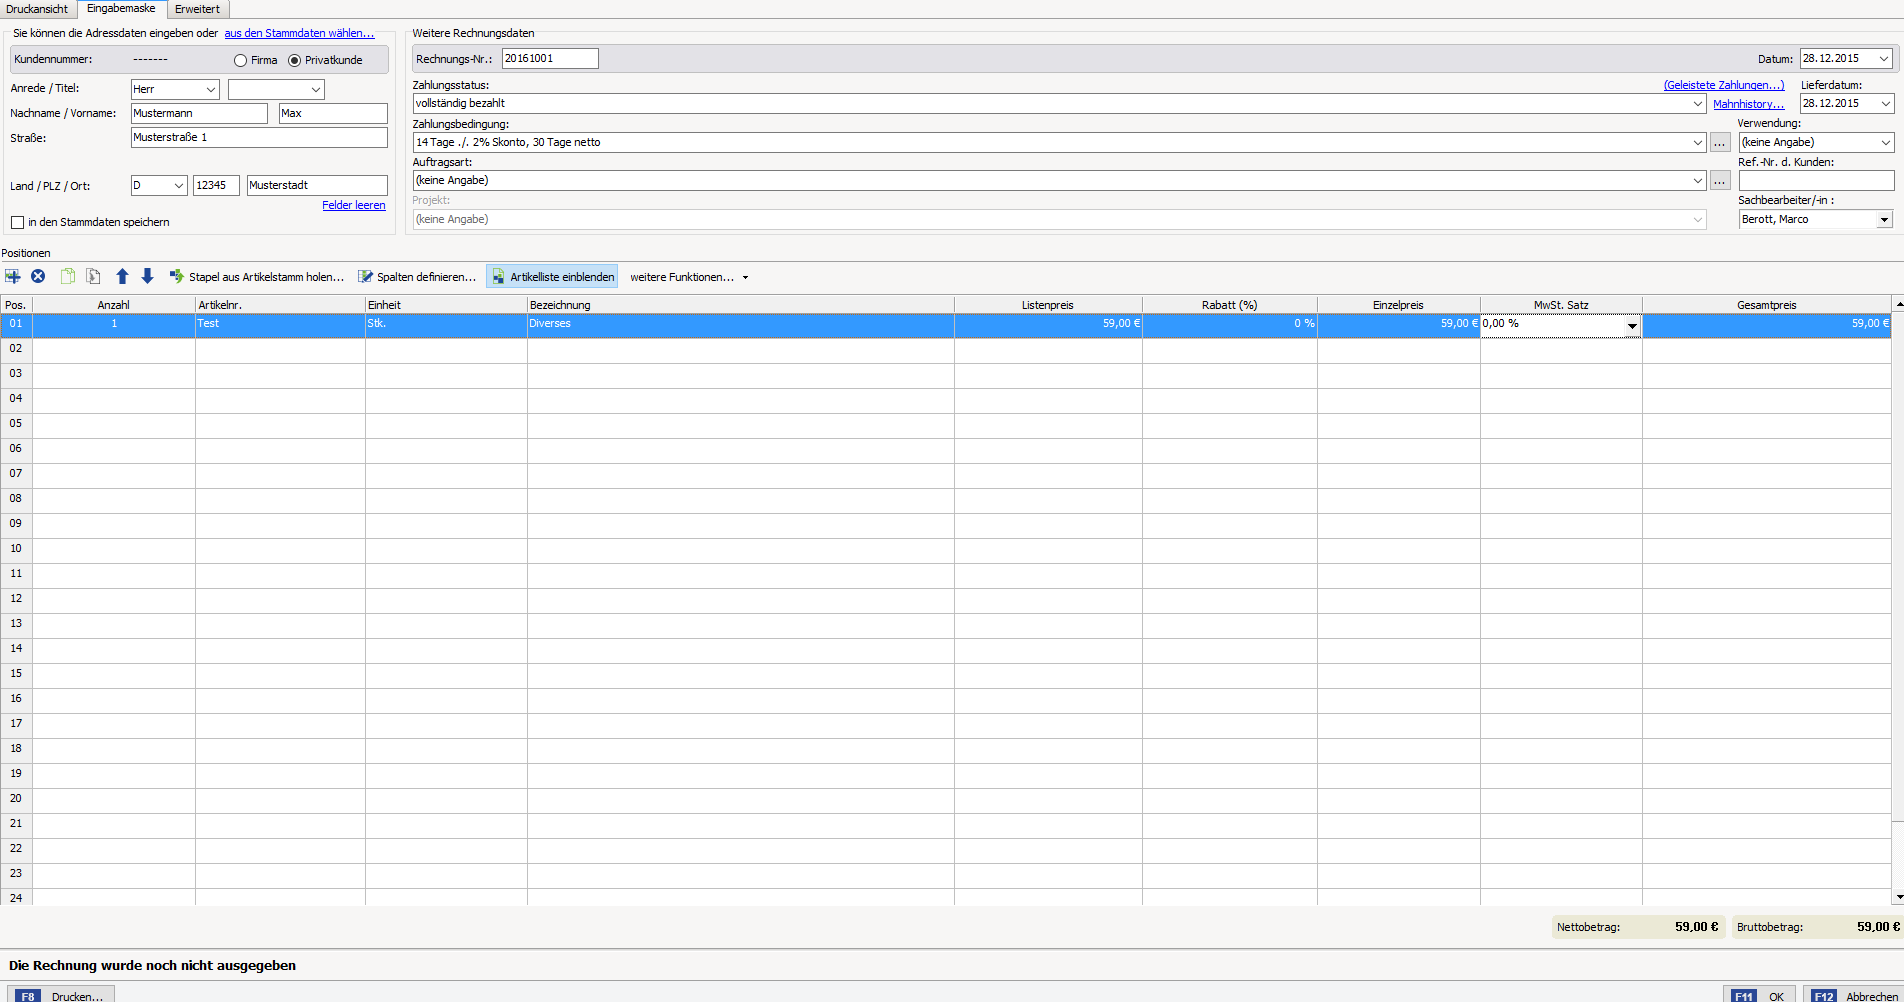Click the ellipsis button beside Zahlungsbedingung
Image resolution: width=1904 pixels, height=1002 pixels.
click(x=1720, y=143)
